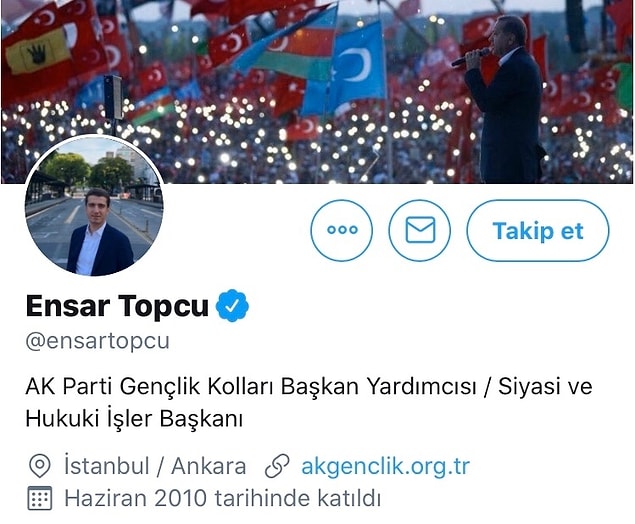This screenshot has width=635, height=524.
Task: Open the akgenclik.org.tr website link
Action: [x=385, y=466]
